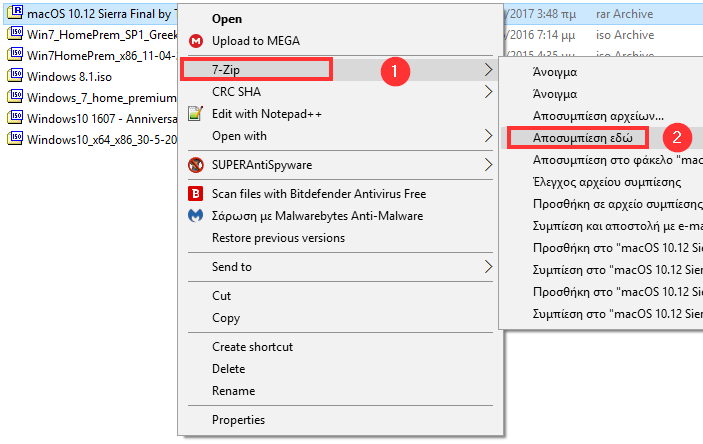Click file name Windows 8.1.iso
The height and width of the screenshot is (444, 703).
[69, 77]
